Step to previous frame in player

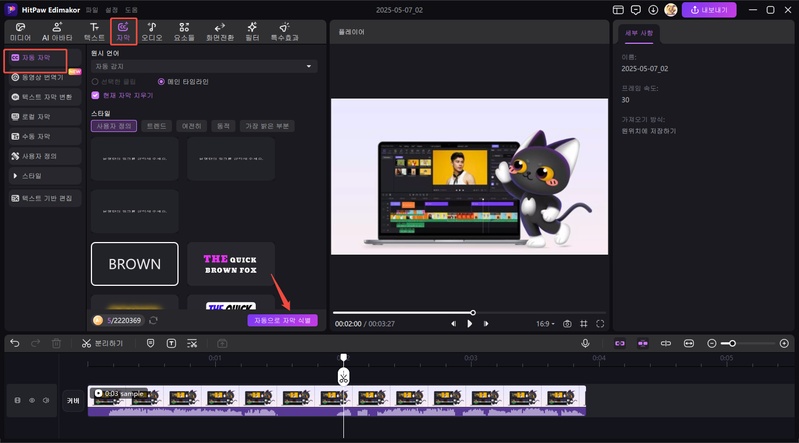tap(453, 324)
